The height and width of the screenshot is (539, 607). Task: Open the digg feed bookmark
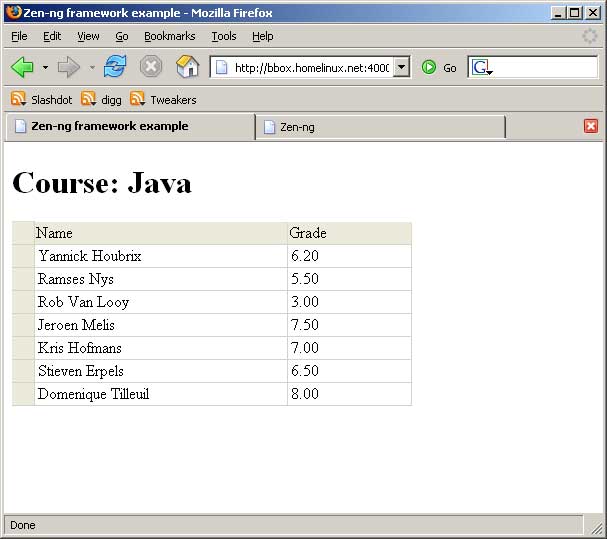click(102, 100)
